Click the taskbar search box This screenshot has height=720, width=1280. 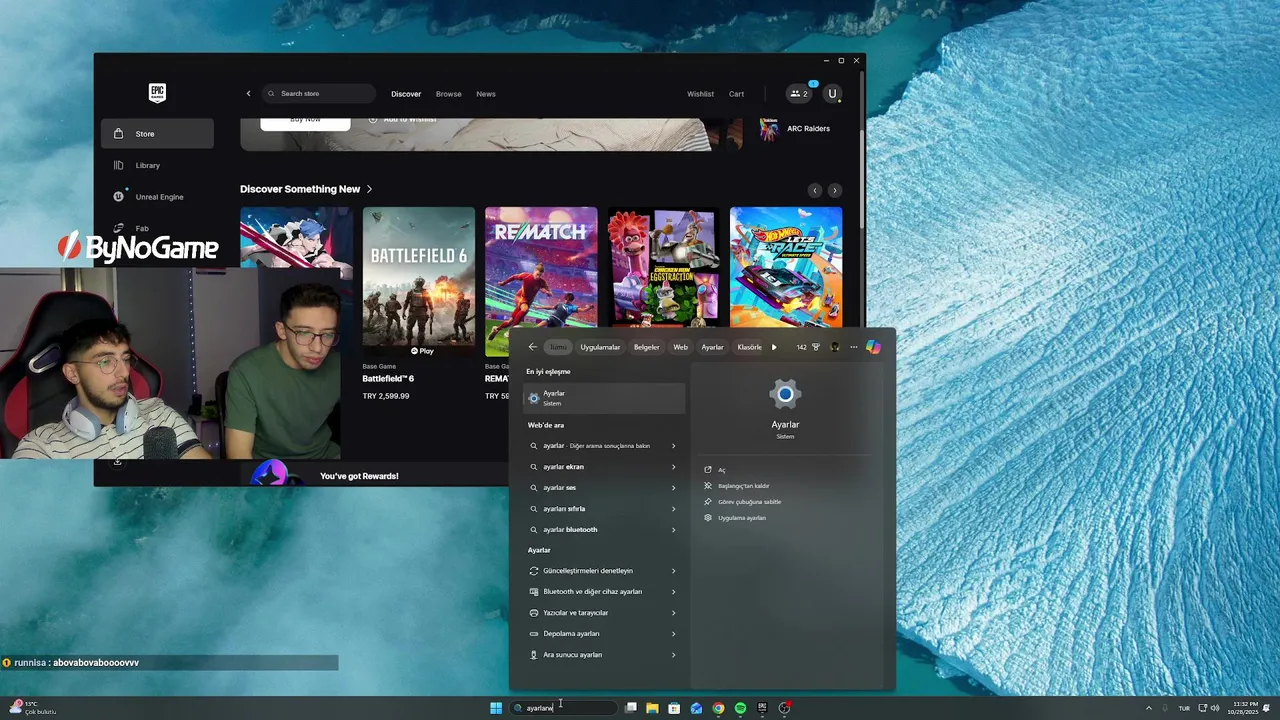(x=564, y=708)
